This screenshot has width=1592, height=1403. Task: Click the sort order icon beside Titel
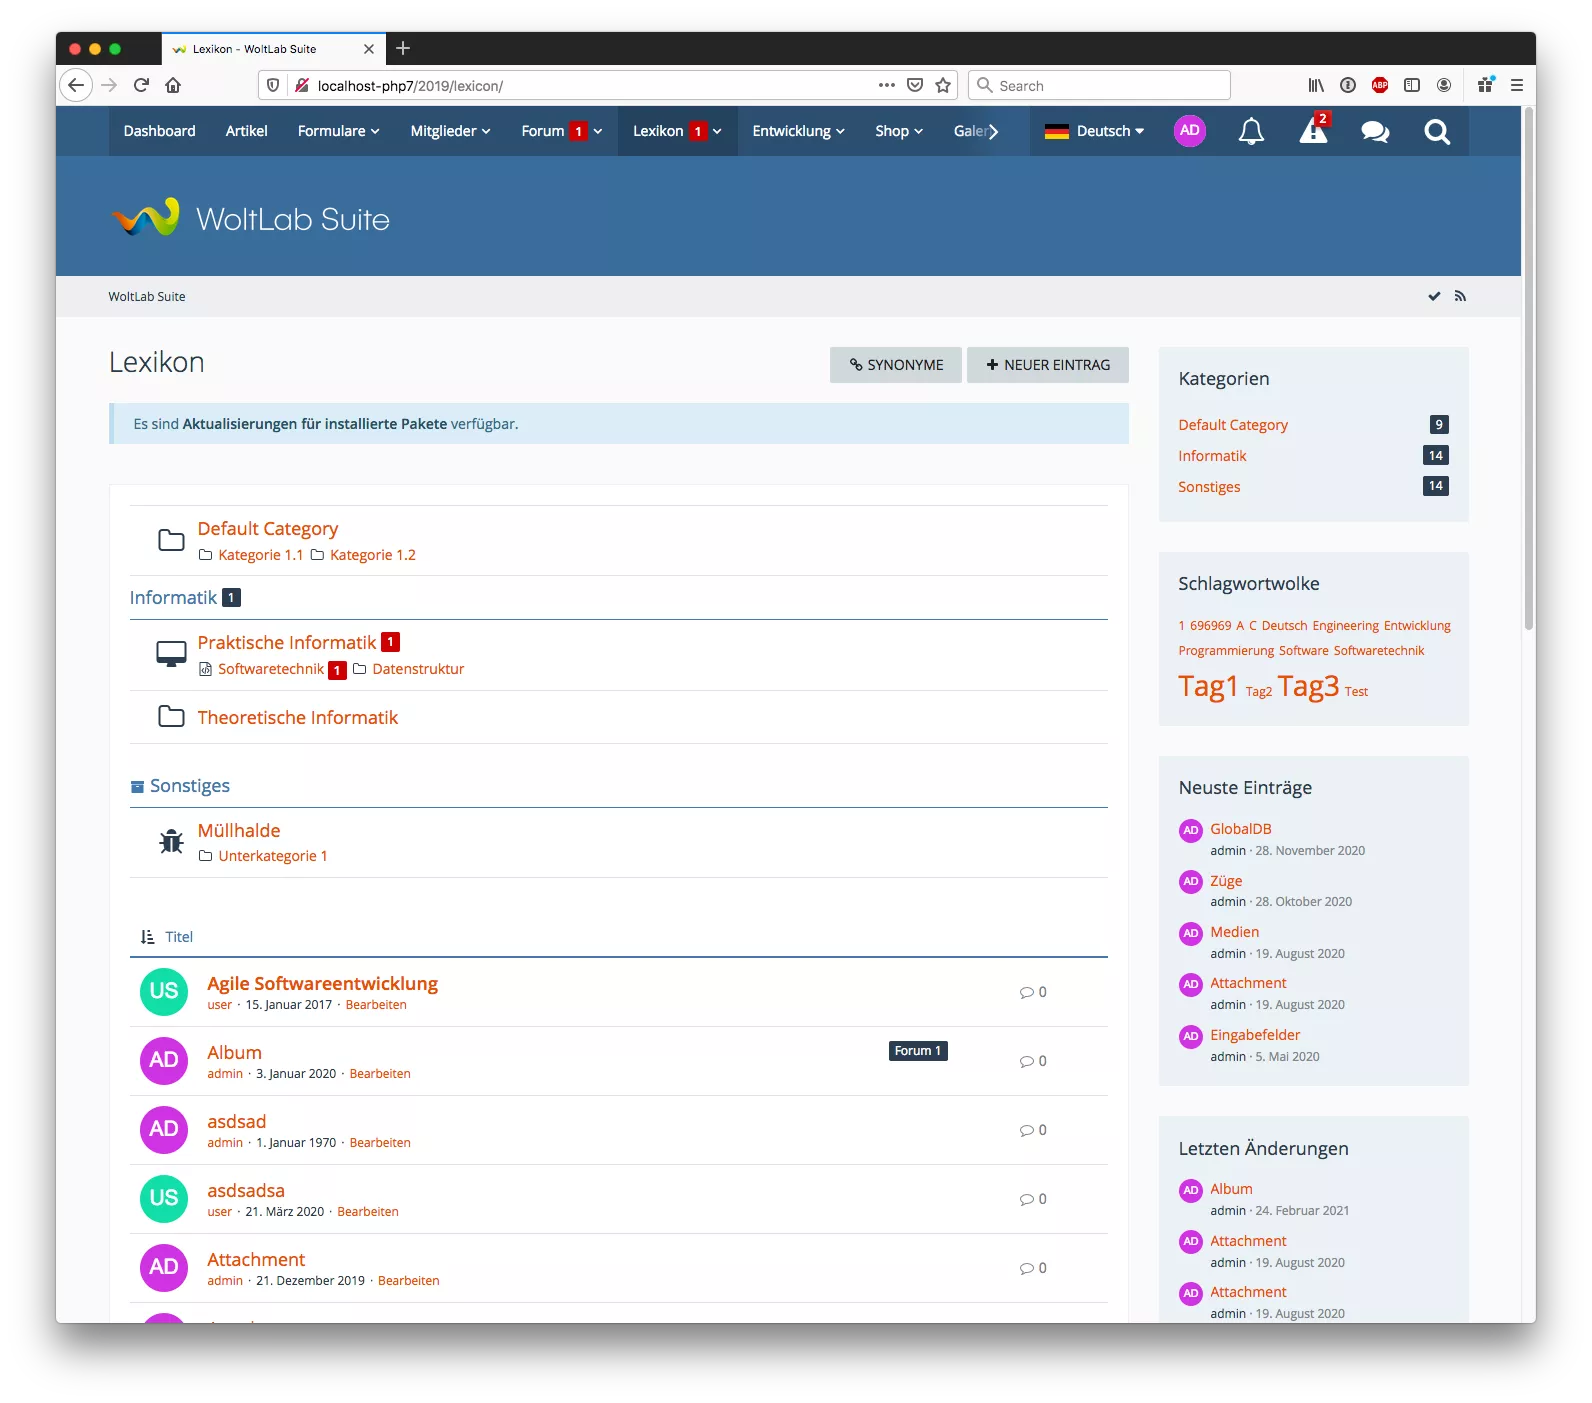coord(148,937)
